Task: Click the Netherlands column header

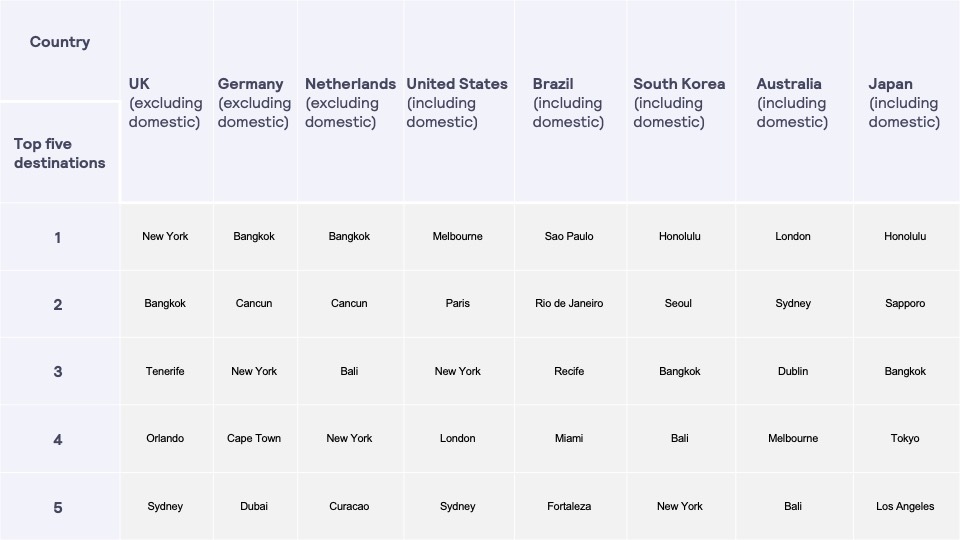Action: coord(350,102)
